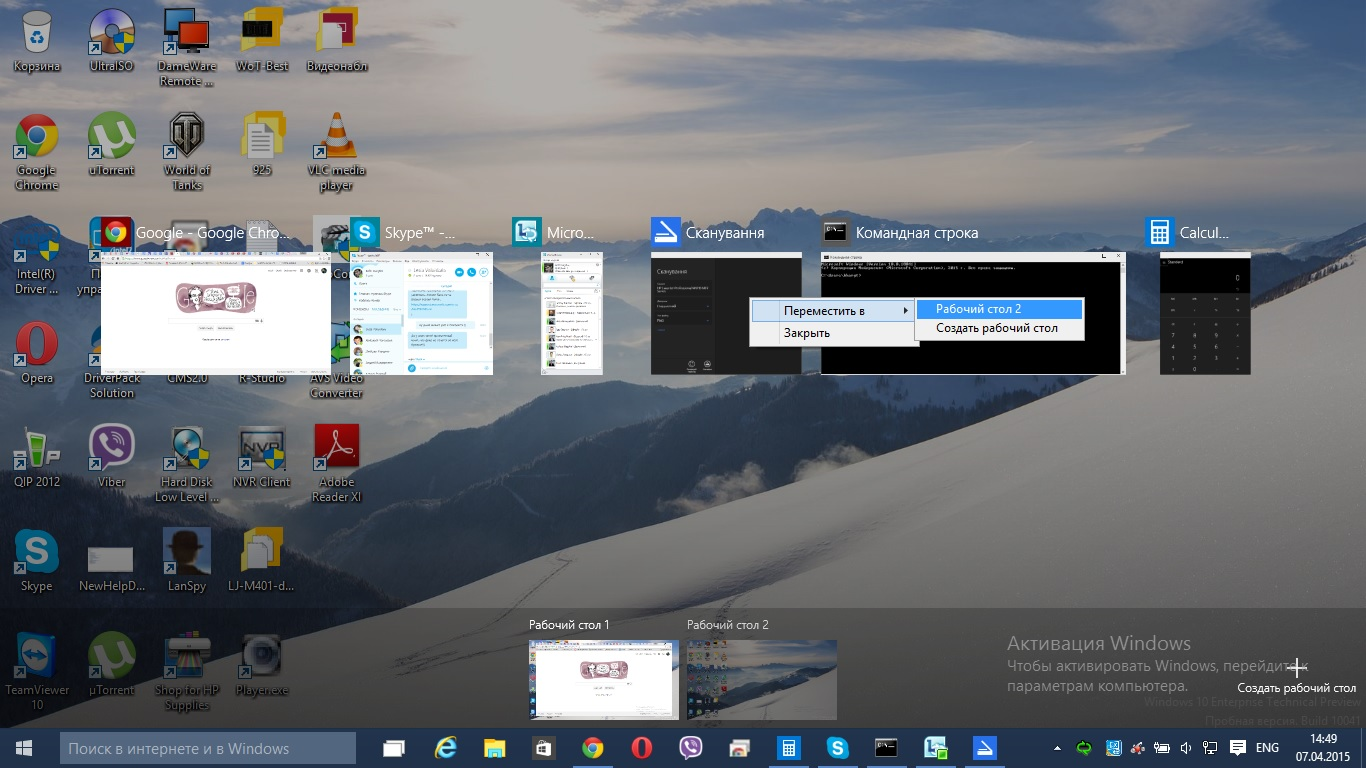1366x768 pixels.
Task: Select the Рабочий стол 1 desktop thumbnail
Action: [x=604, y=680]
